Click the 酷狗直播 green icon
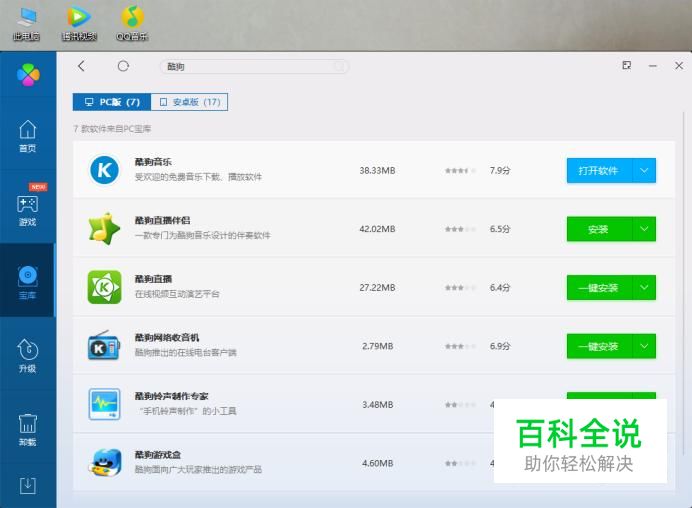The image size is (692, 508). pyautogui.click(x=104, y=287)
